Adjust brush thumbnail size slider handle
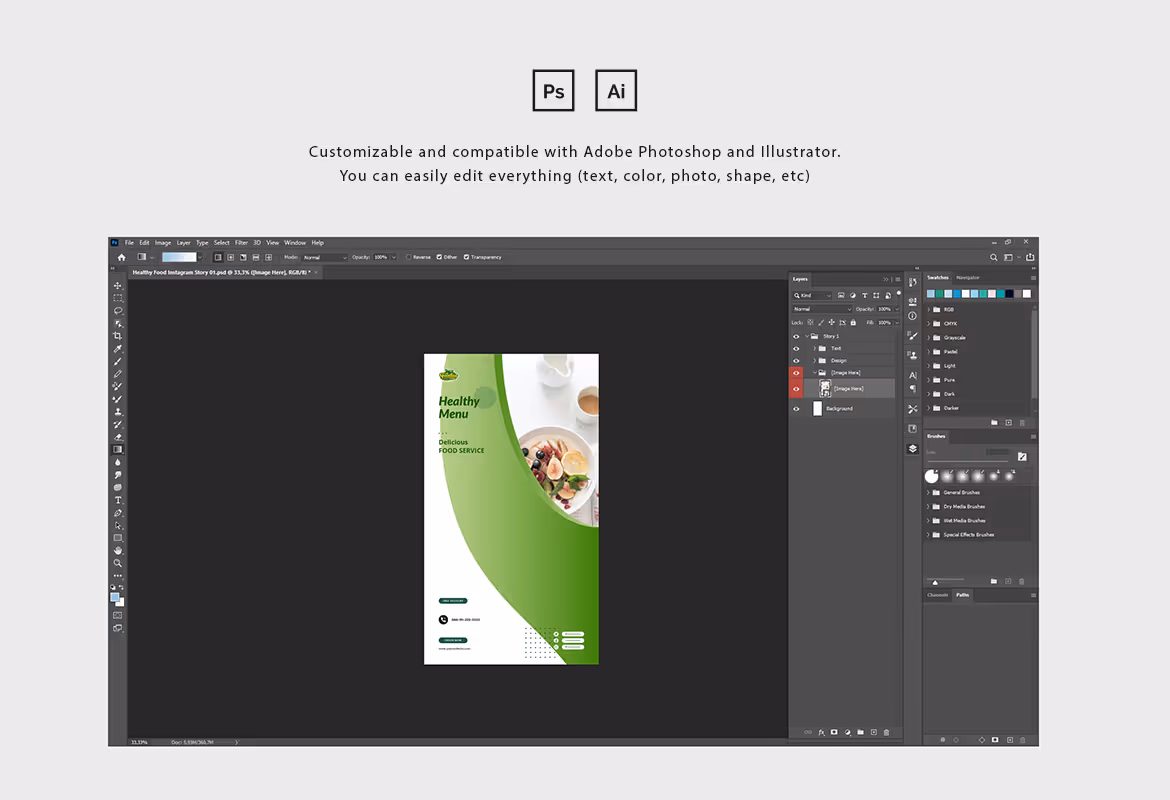 [x=935, y=582]
